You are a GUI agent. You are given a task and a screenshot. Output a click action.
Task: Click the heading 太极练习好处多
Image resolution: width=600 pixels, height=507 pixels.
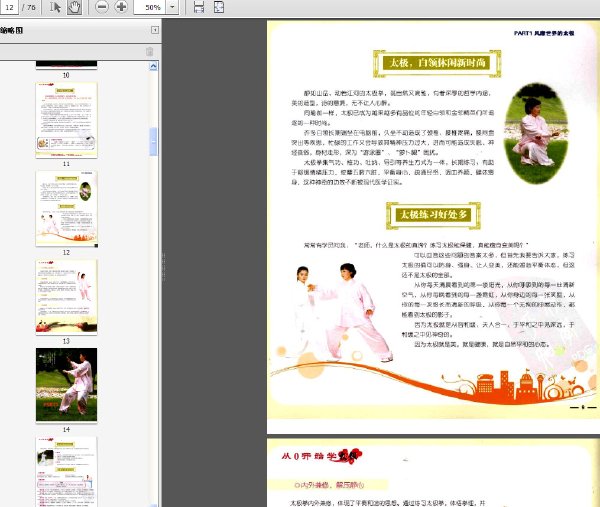pyautogui.click(x=433, y=215)
